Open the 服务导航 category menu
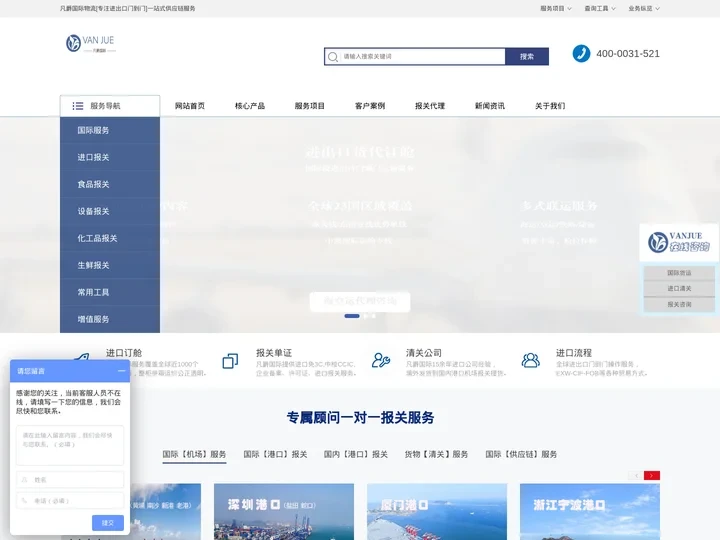This screenshot has width=720, height=540. [110, 106]
